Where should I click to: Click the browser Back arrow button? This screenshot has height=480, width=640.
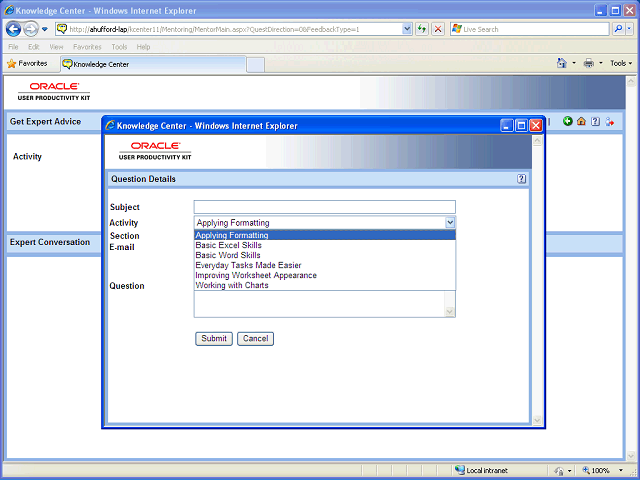pos(13,29)
